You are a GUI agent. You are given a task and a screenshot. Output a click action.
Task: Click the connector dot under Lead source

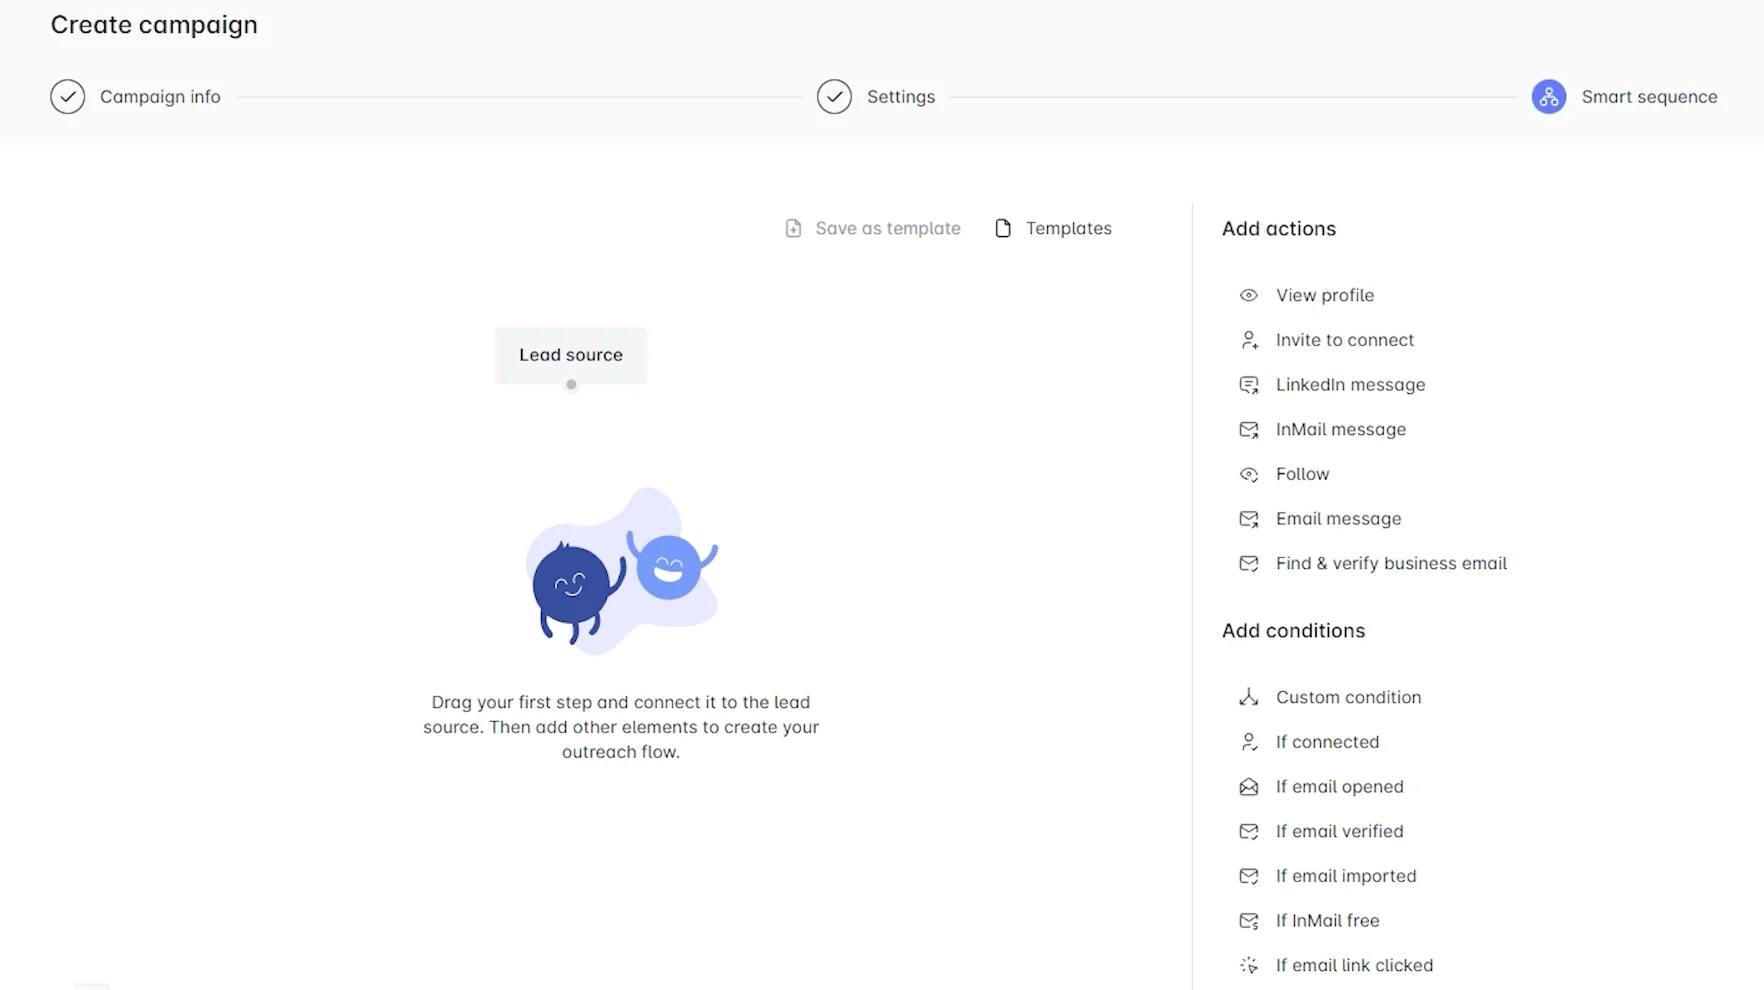coord(571,384)
